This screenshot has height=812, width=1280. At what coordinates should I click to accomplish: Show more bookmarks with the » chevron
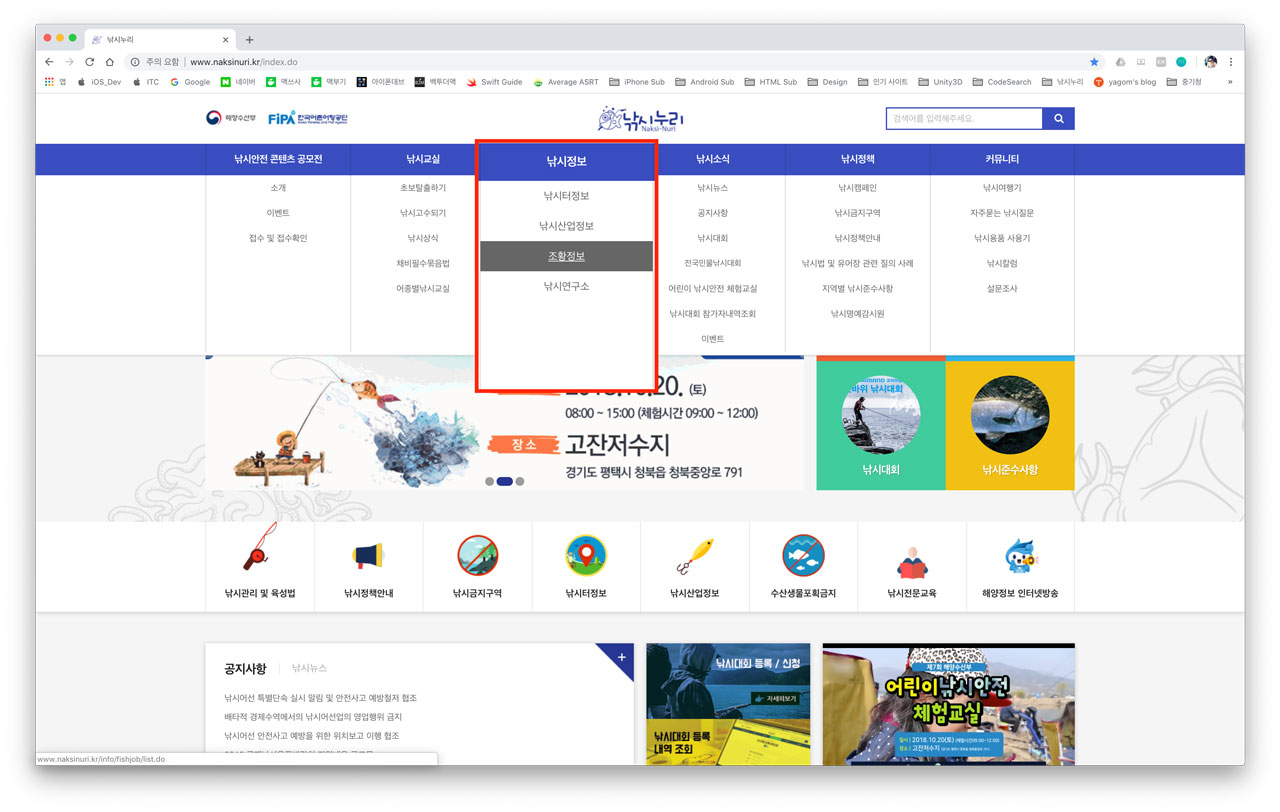1230,82
